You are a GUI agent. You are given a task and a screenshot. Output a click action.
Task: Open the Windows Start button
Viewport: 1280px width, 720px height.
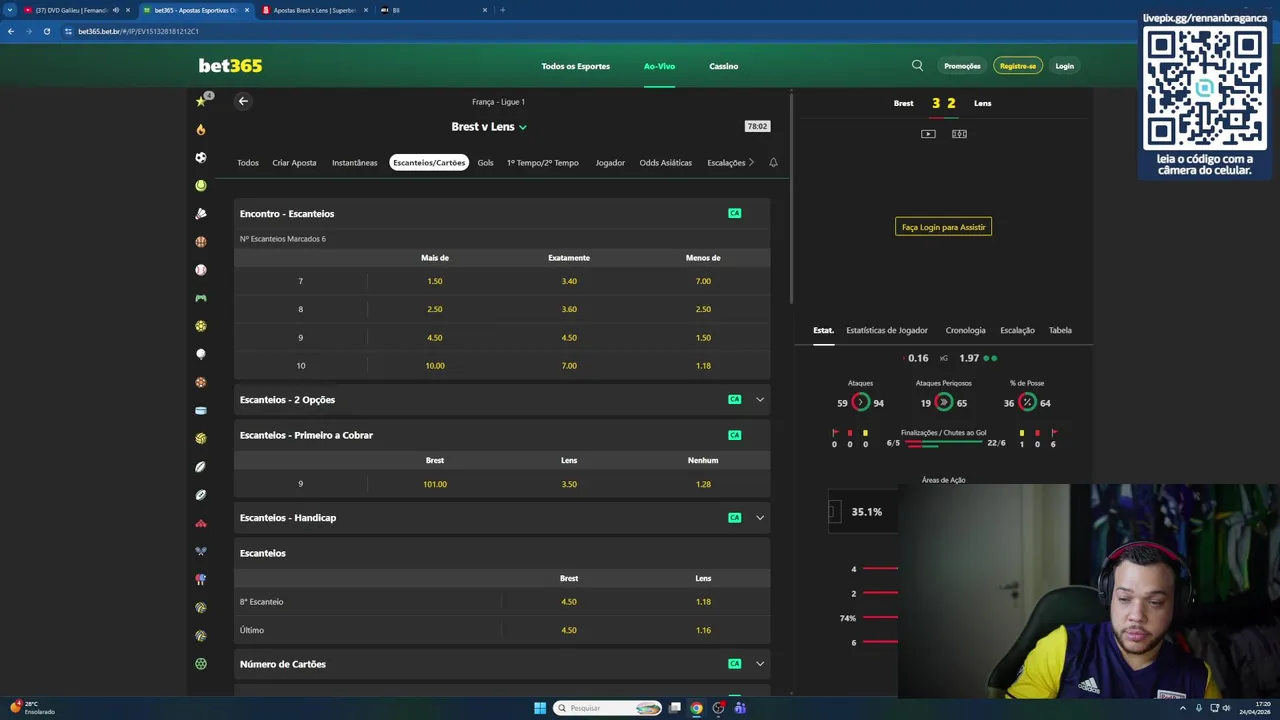[540, 708]
